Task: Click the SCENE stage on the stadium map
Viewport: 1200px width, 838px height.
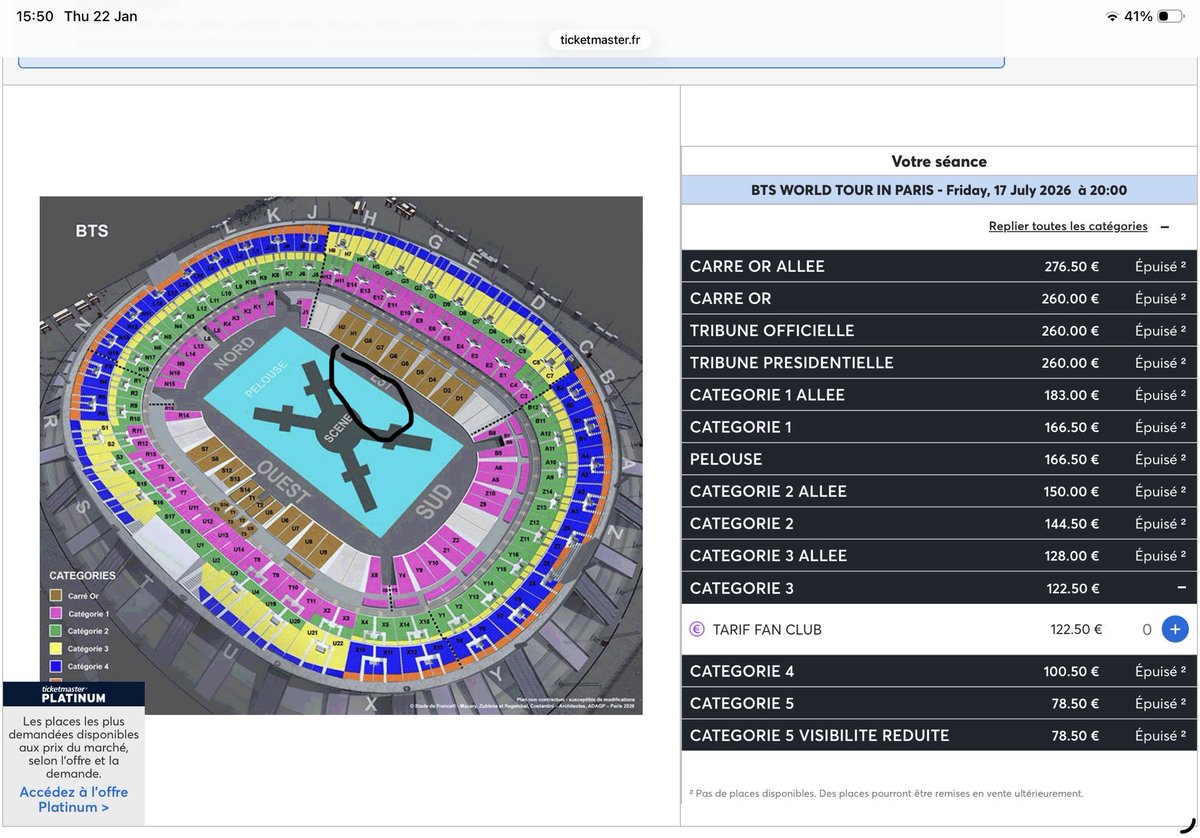Action: (x=340, y=430)
